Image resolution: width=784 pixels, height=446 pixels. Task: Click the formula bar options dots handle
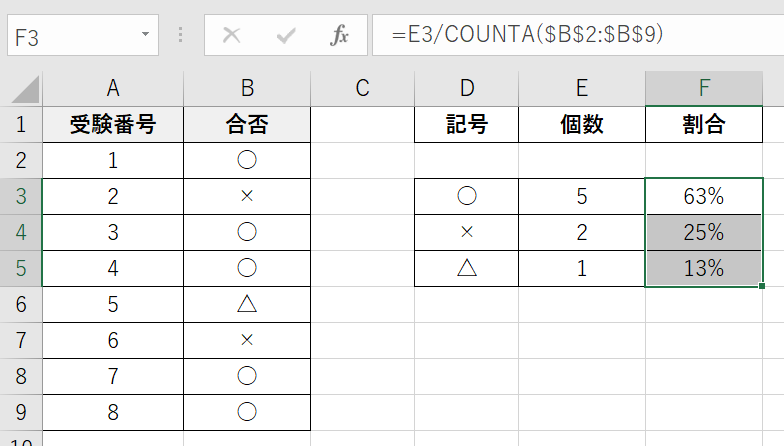coord(181,35)
